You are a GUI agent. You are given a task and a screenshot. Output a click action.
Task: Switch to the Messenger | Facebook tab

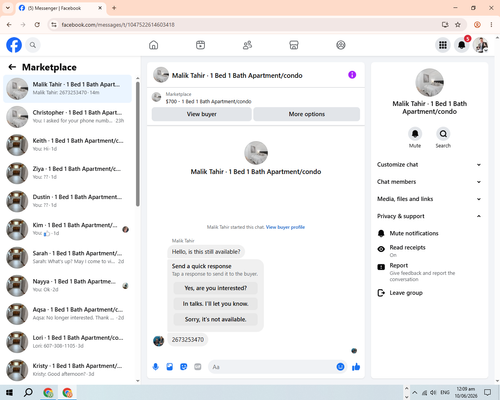[x=61, y=8]
